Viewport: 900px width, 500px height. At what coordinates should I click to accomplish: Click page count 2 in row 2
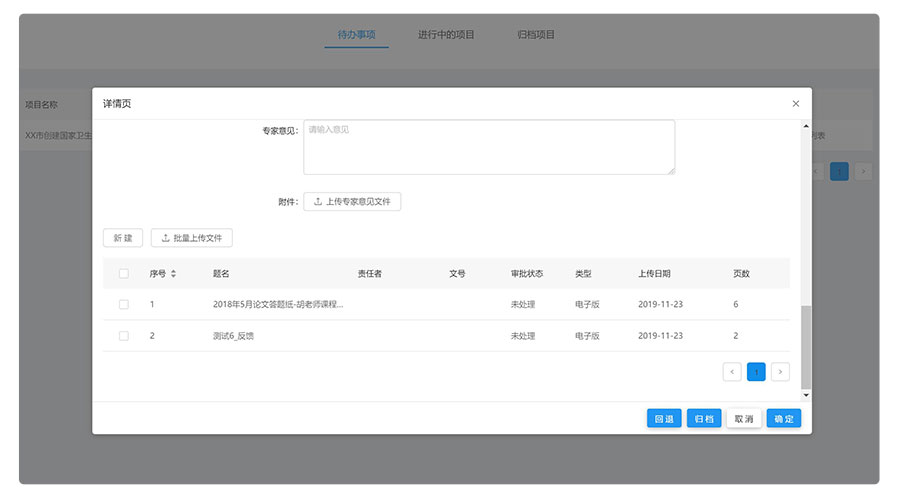[736, 336]
